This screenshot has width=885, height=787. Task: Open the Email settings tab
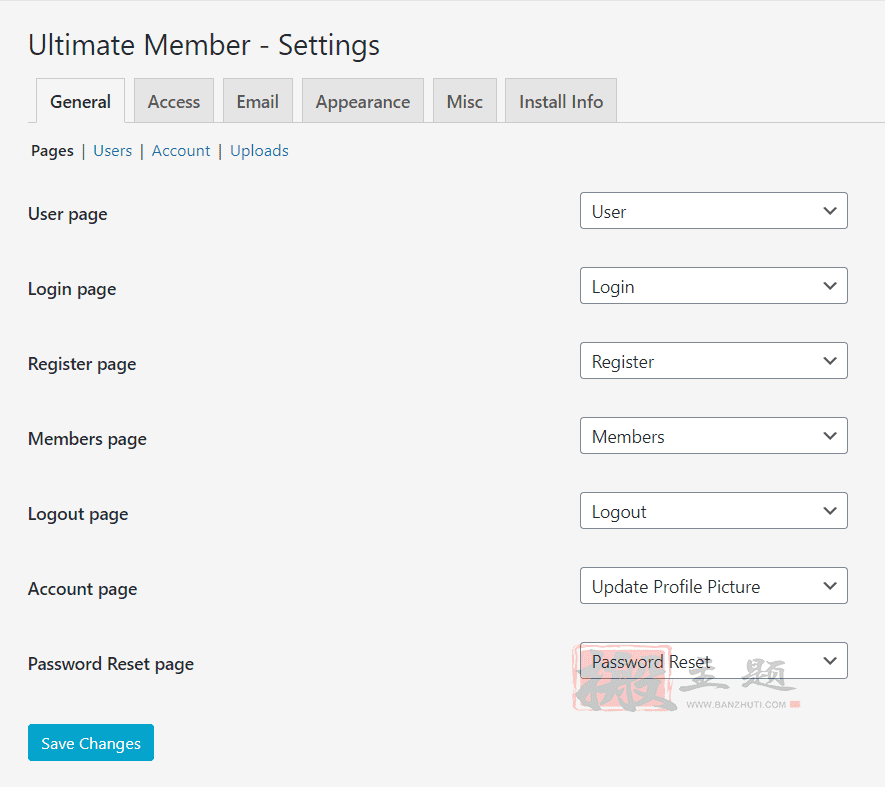257,101
